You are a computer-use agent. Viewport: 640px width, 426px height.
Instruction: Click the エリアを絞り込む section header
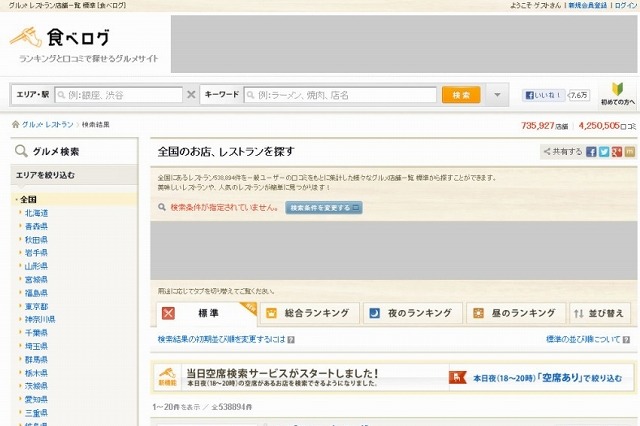45,175
